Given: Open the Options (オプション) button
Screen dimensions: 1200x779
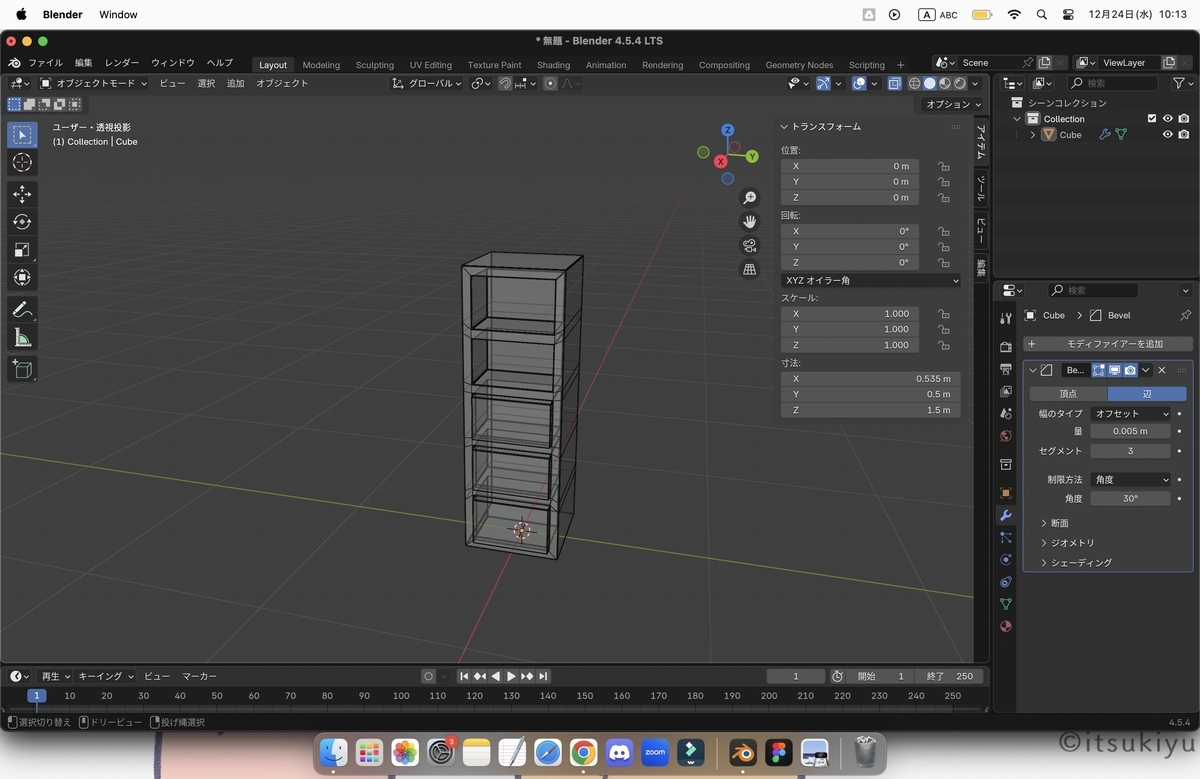Looking at the screenshot, I should click(x=953, y=104).
